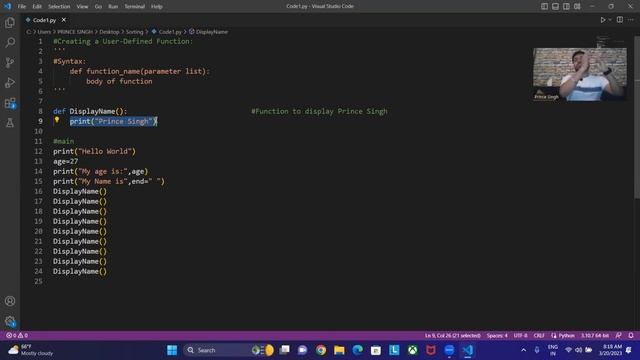Open the Run and Debug view
The image size is (640, 360).
point(10,82)
